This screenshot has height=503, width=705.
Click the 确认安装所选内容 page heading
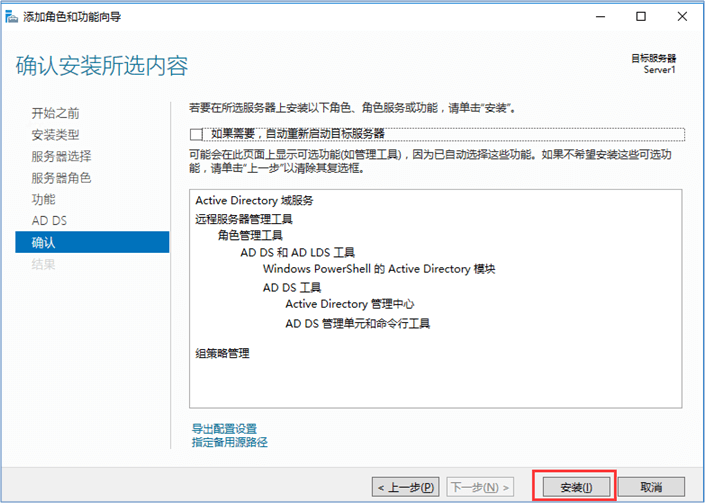(x=102, y=66)
